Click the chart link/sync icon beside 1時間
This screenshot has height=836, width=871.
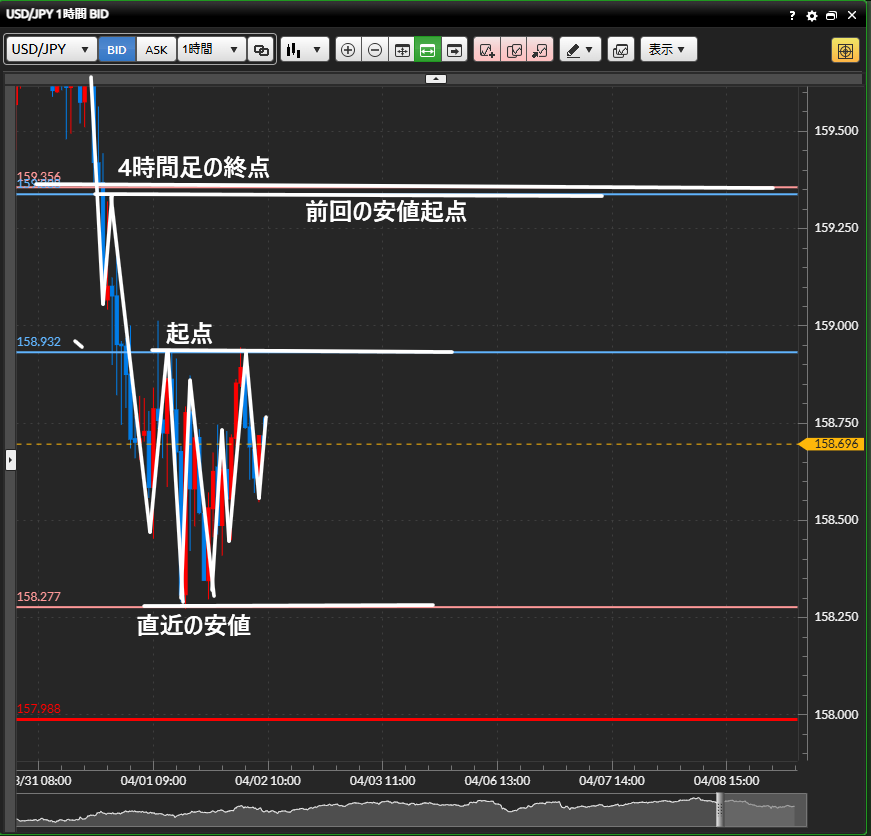[261, 50]
